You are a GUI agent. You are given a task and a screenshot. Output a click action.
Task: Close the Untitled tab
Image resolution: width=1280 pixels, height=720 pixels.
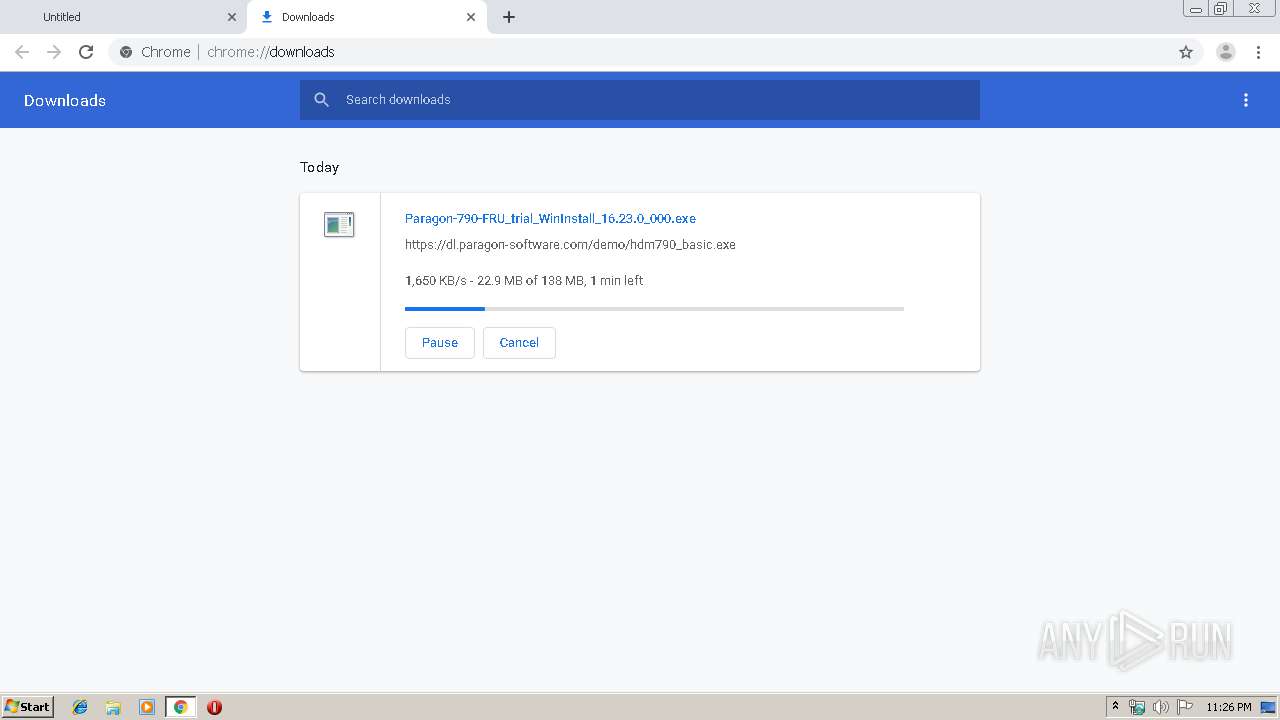click(x=232, y=17)
